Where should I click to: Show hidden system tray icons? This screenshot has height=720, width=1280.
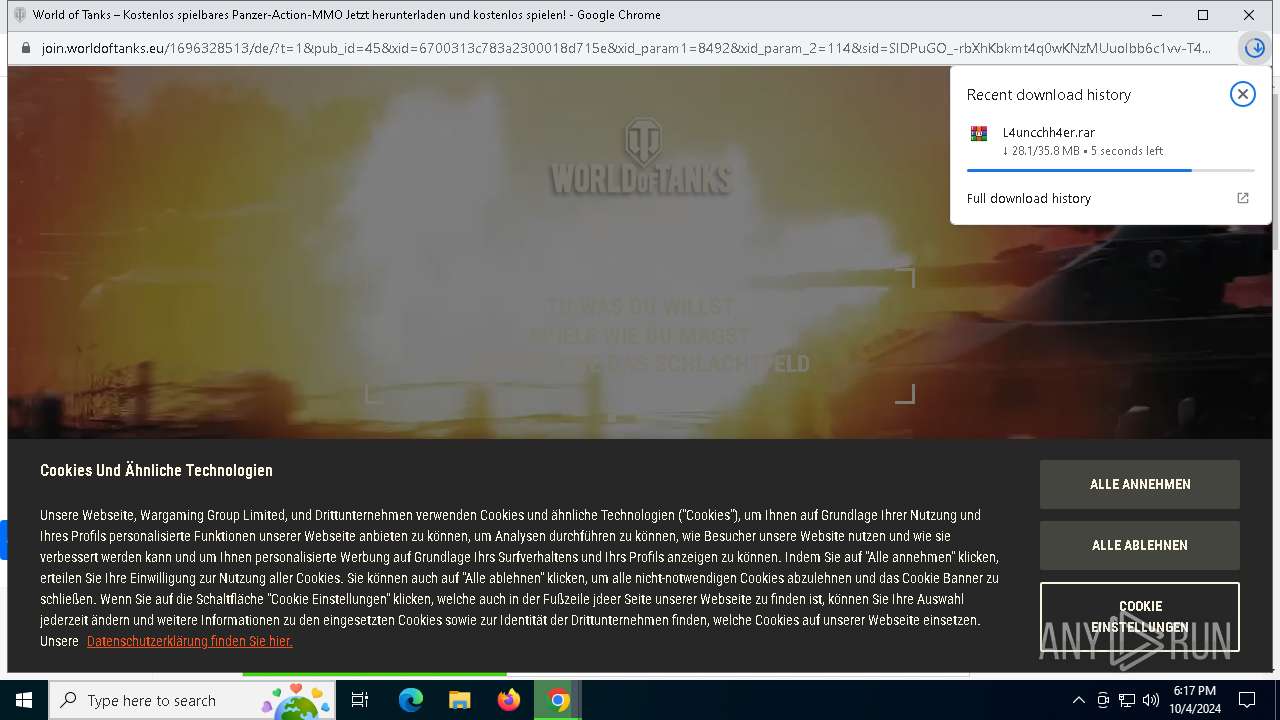pos(1078,700)
